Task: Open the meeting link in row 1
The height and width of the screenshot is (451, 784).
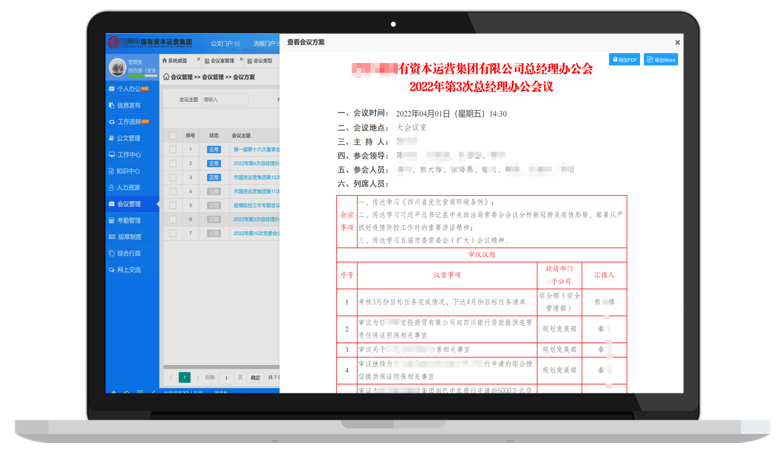Action: (x=256, y=150)
